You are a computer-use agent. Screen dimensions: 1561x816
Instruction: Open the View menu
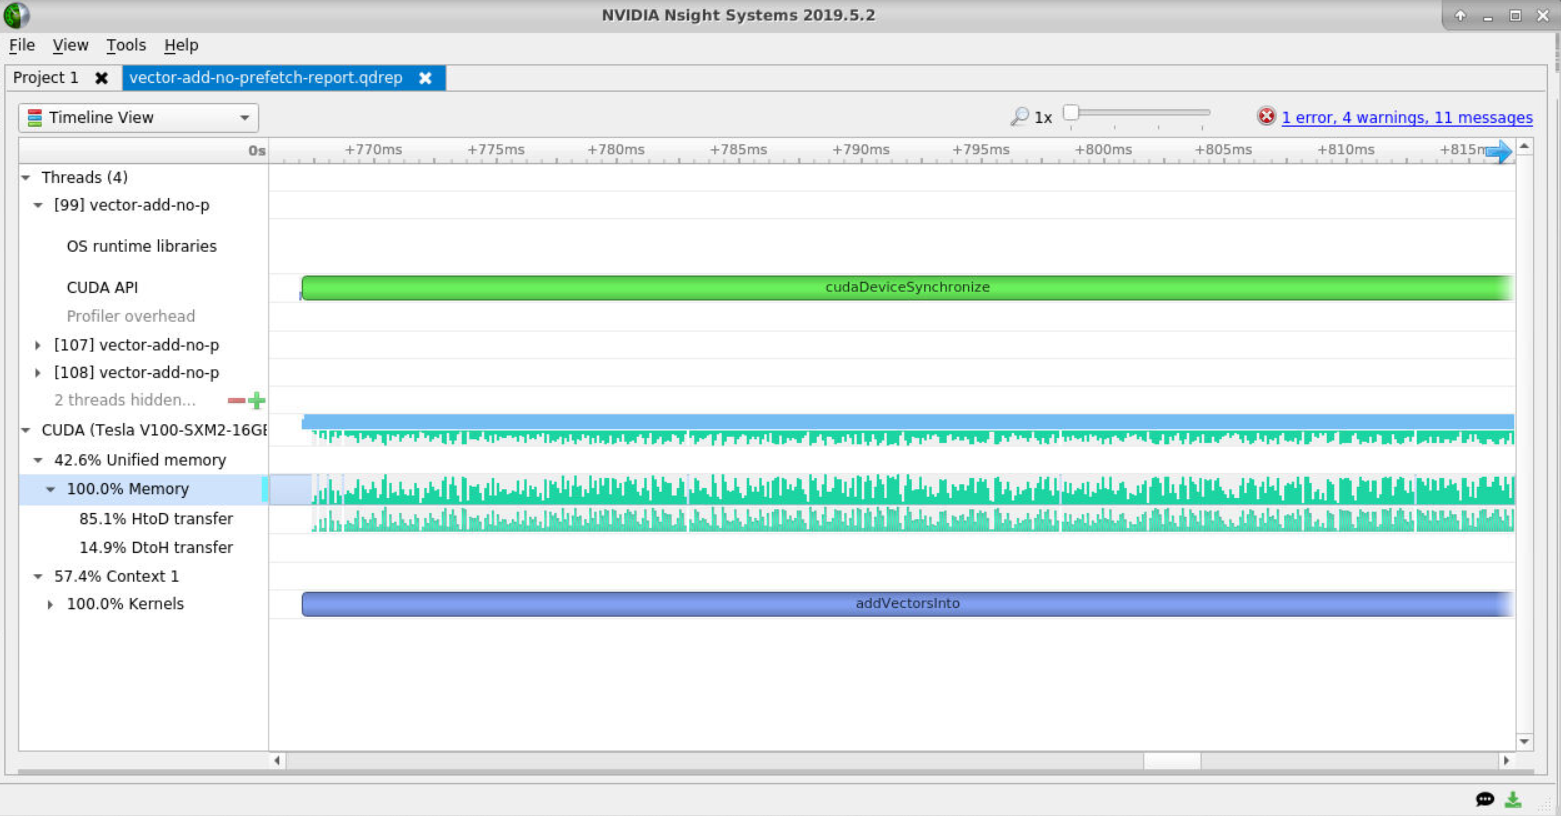pyautogui.click(x=70, y=45)
